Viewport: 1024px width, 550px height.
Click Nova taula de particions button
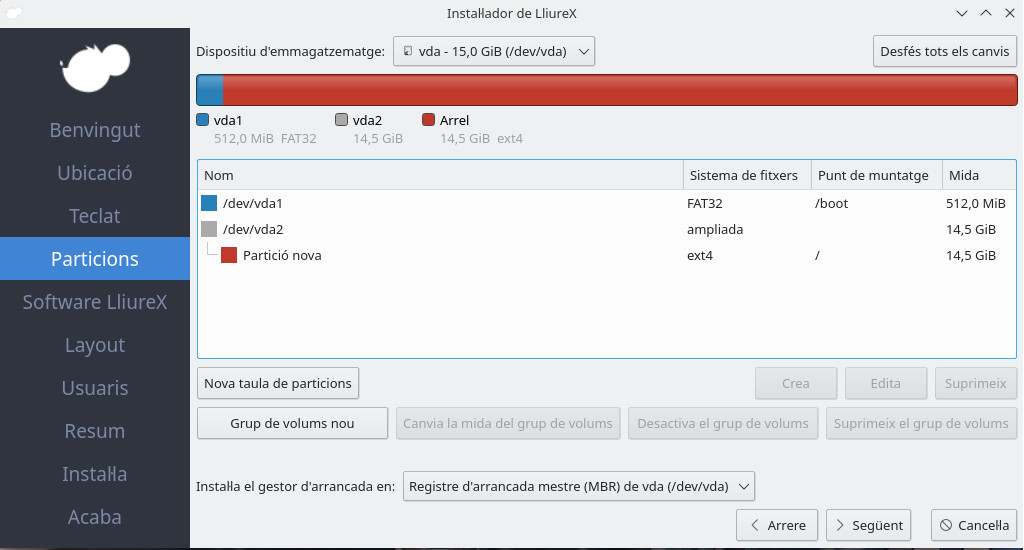(x=278, y=383)
